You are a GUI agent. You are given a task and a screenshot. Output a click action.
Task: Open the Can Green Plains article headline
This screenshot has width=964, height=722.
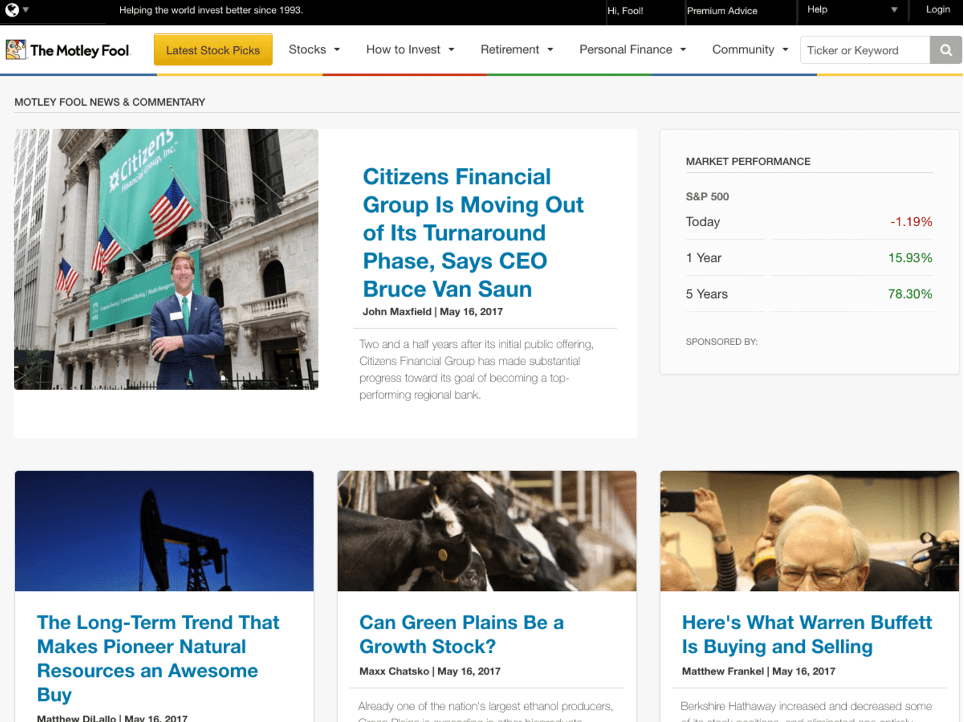(461, 634)
